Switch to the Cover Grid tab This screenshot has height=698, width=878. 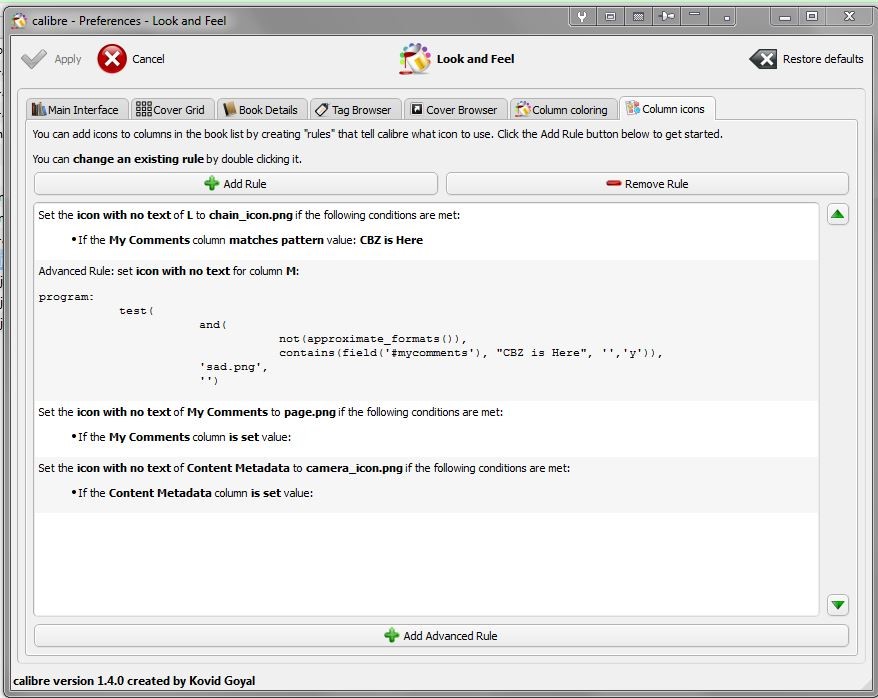171,109
